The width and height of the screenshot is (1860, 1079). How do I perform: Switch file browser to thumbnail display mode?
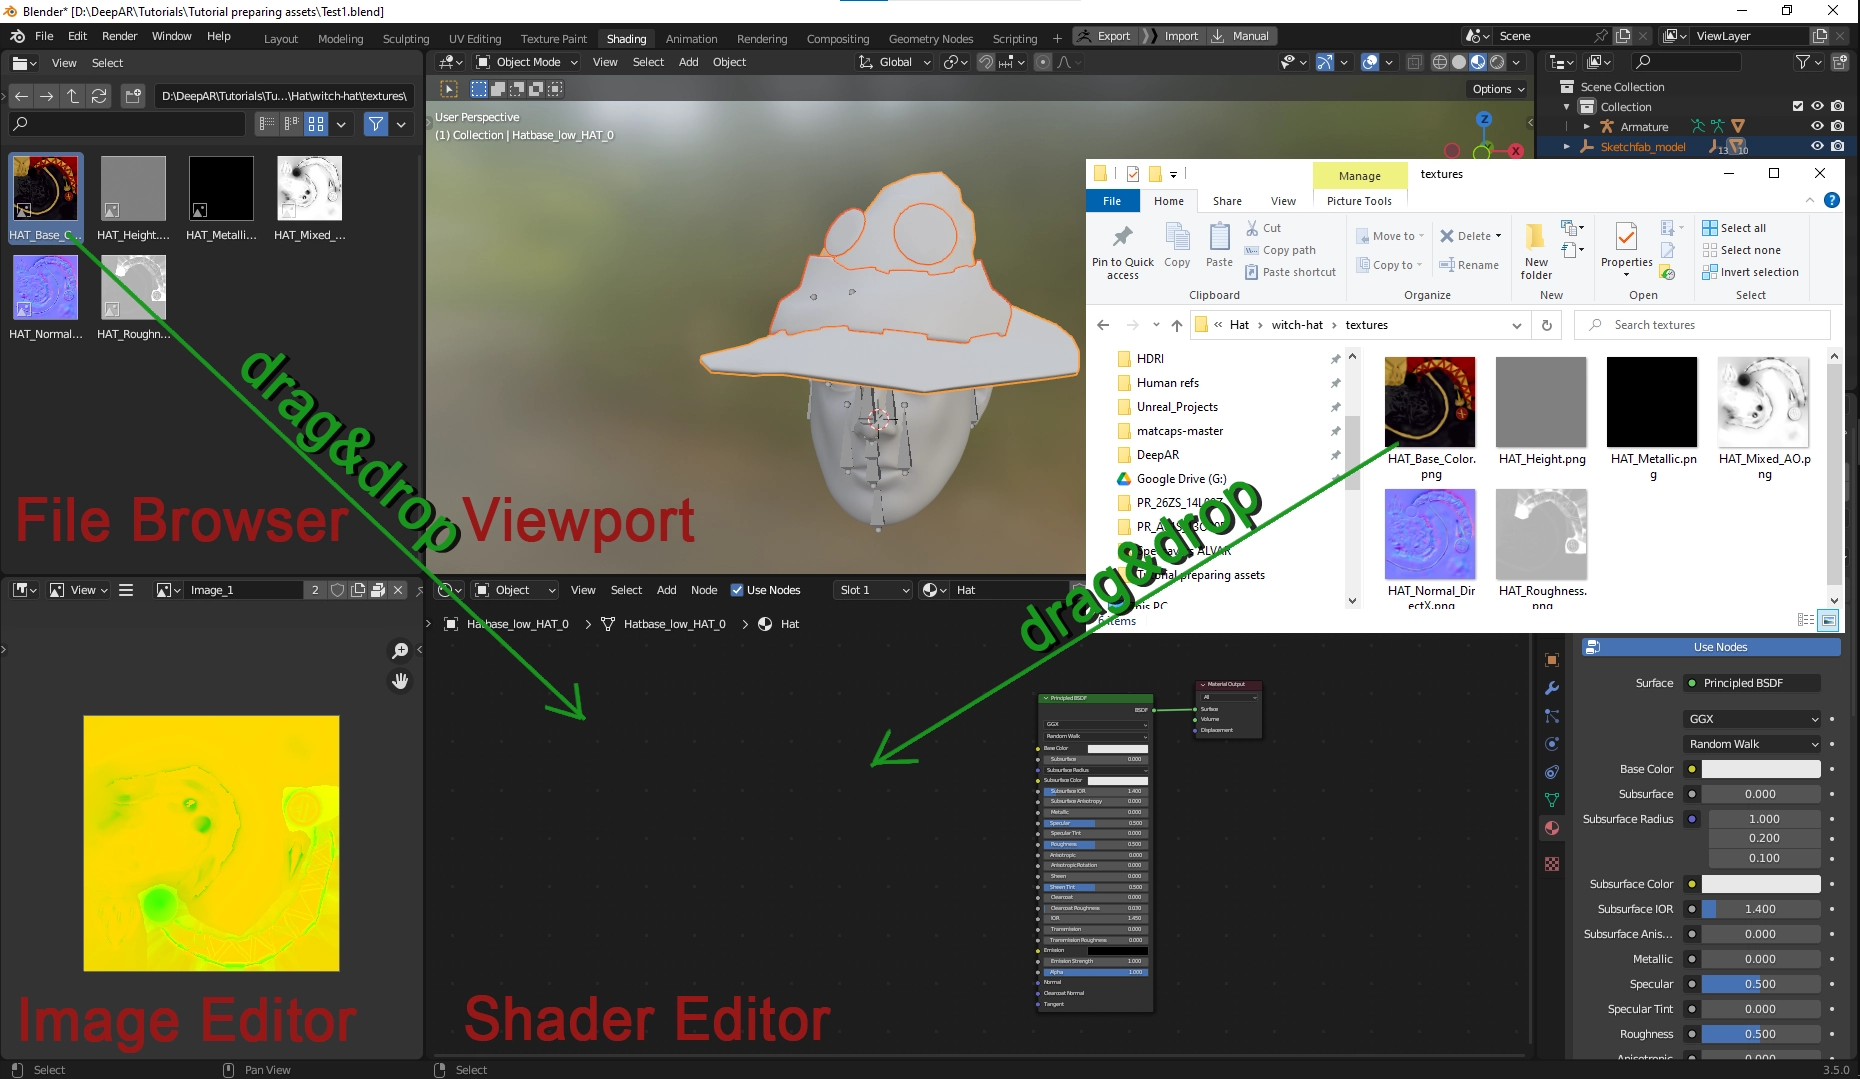point(316,124)
